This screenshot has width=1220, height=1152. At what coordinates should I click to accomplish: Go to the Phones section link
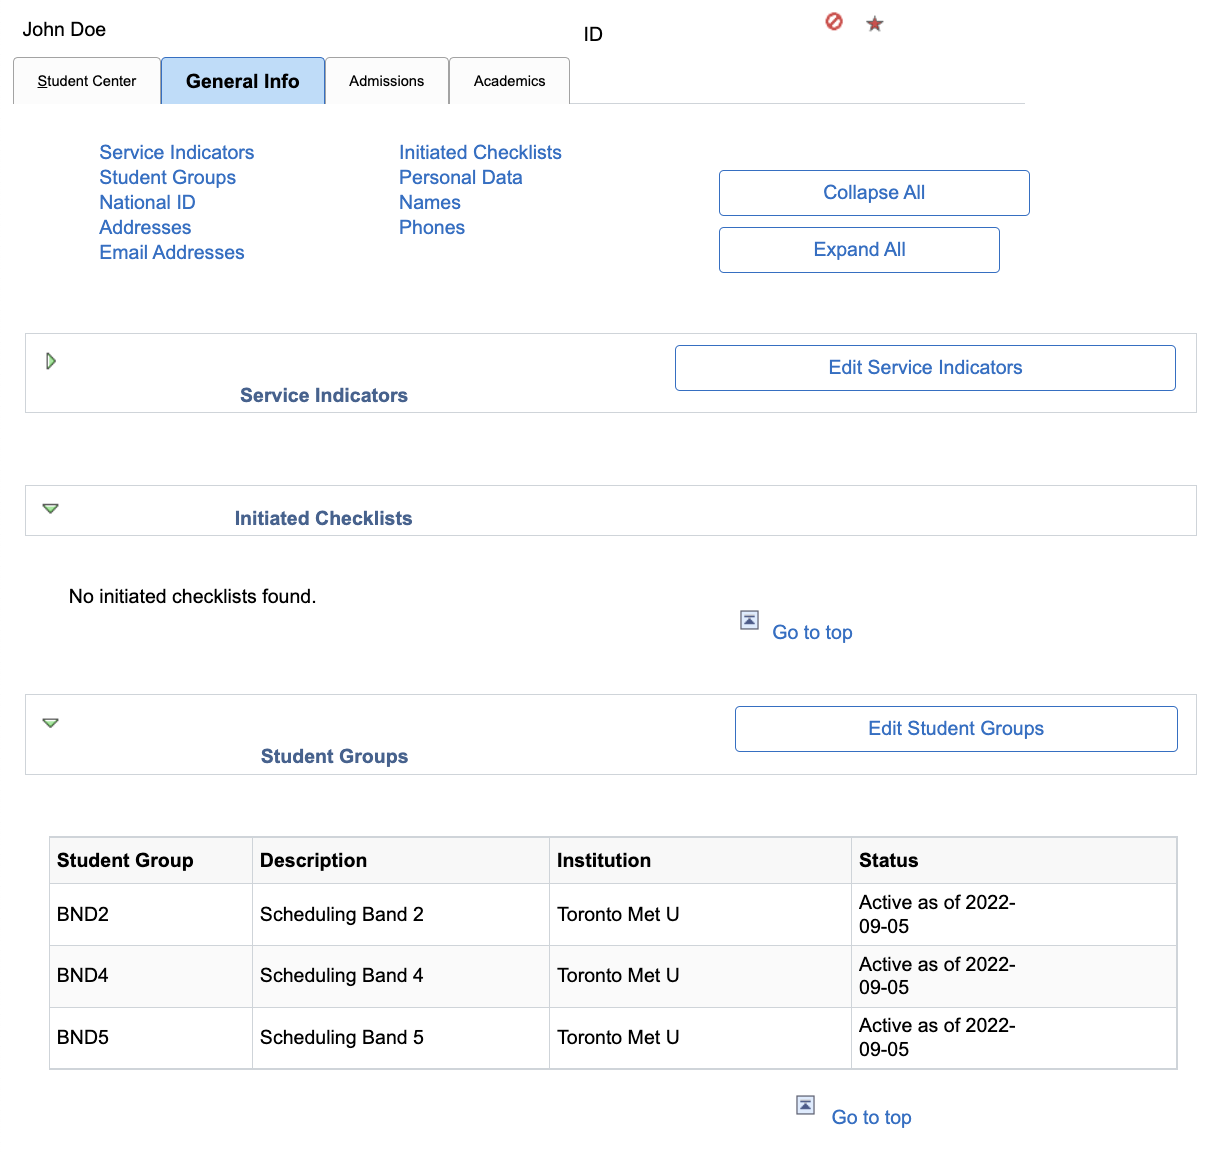click(431, 228)
